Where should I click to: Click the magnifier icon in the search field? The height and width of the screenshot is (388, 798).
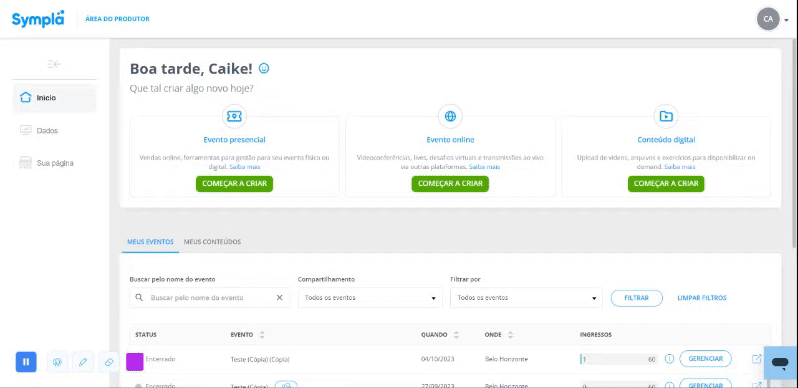139,297
